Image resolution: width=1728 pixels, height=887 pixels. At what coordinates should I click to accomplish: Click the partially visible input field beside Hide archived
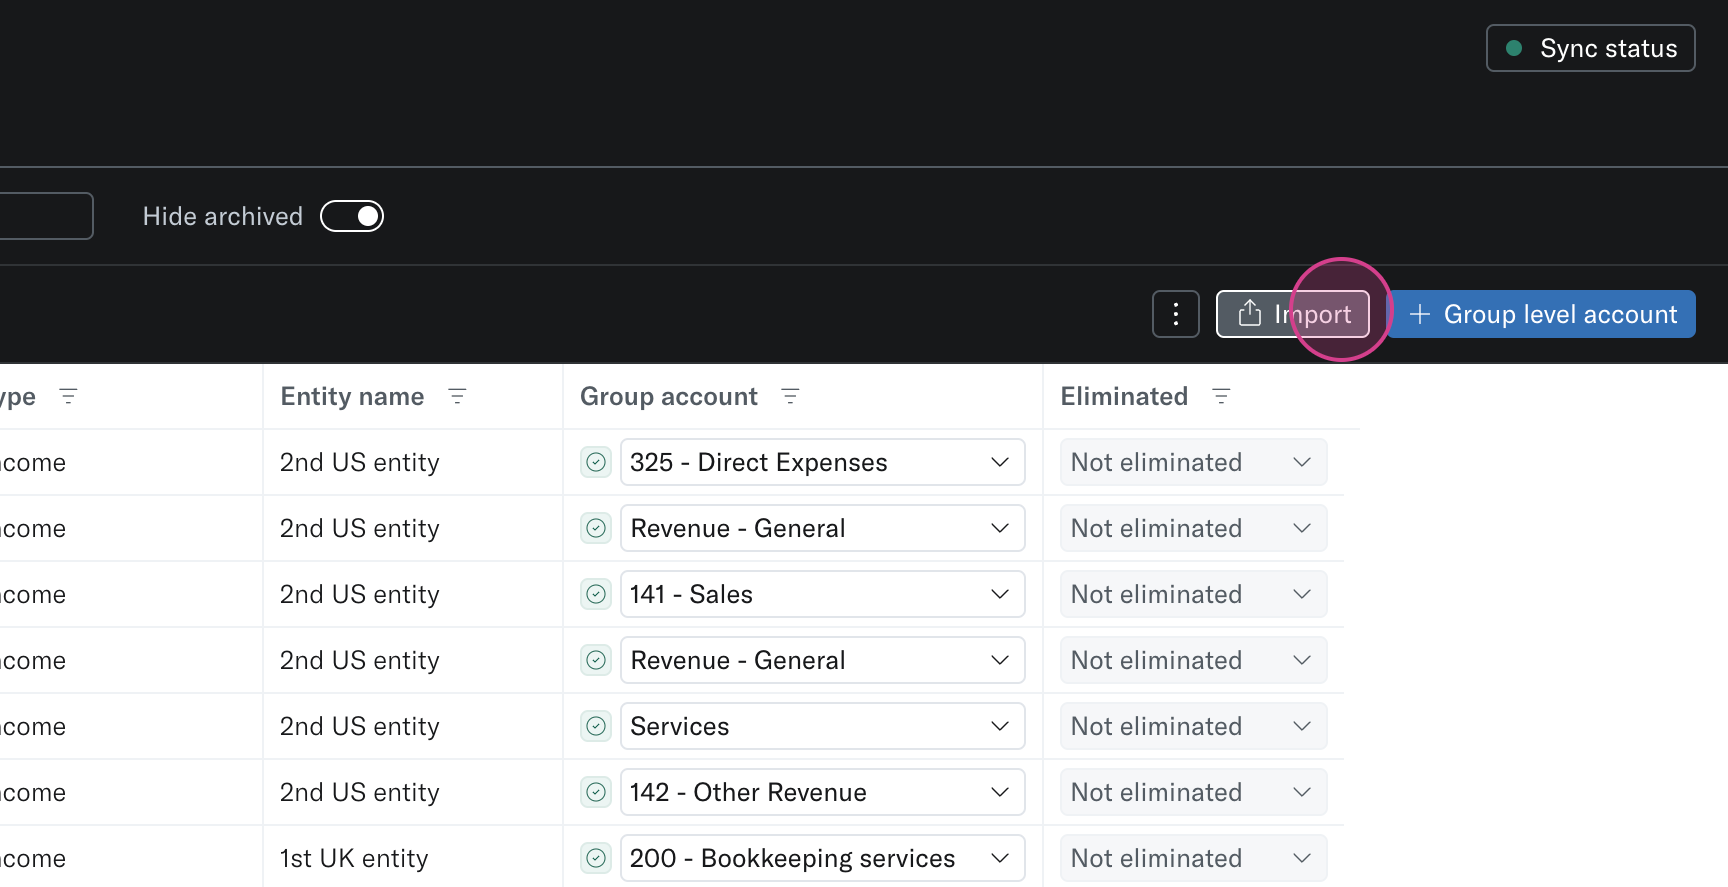click(x=45, y=216)
